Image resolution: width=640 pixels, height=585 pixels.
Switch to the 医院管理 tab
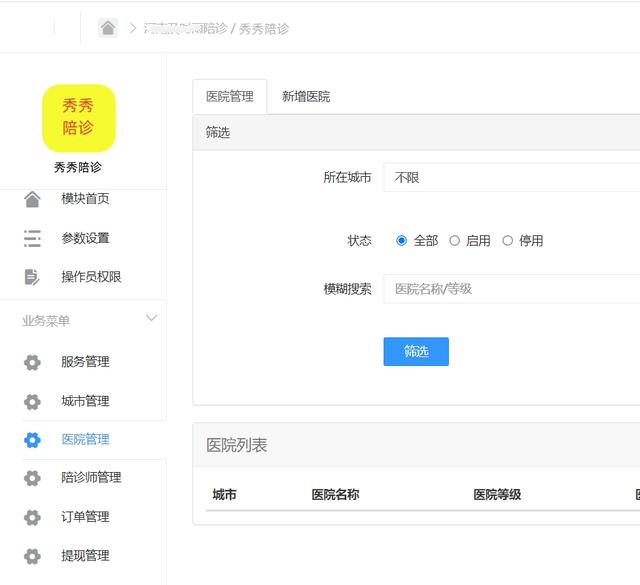pos(230,97)
